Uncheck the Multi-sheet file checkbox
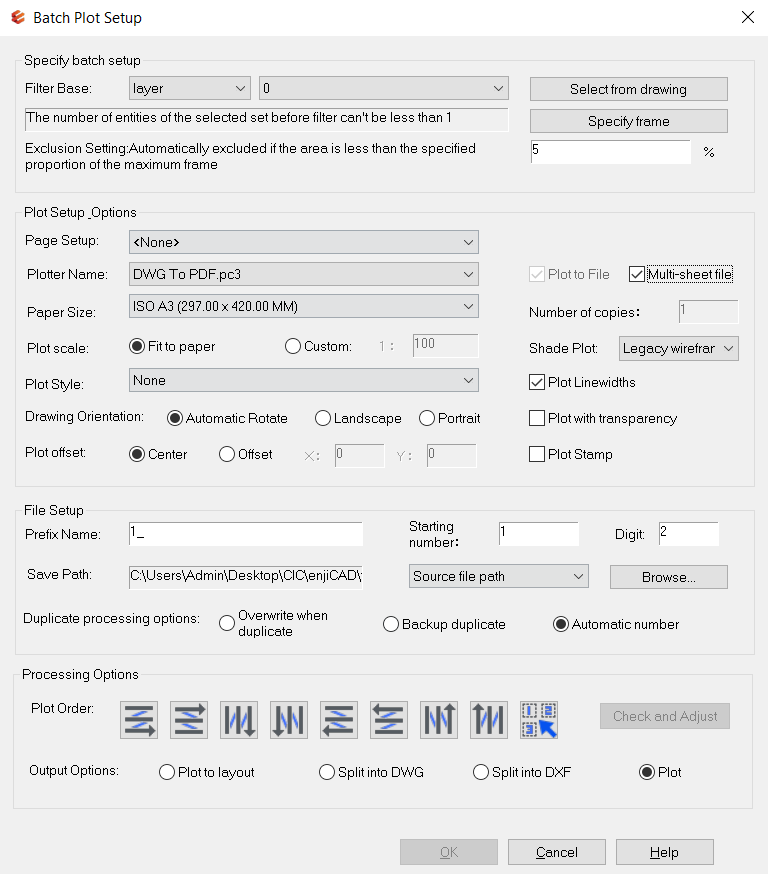 637,274
